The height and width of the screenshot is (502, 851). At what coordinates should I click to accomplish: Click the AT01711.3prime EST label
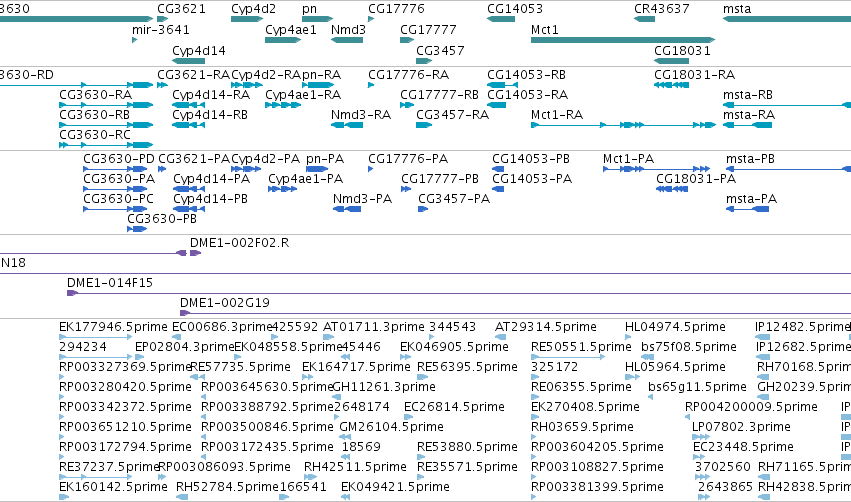coord(373,327)
